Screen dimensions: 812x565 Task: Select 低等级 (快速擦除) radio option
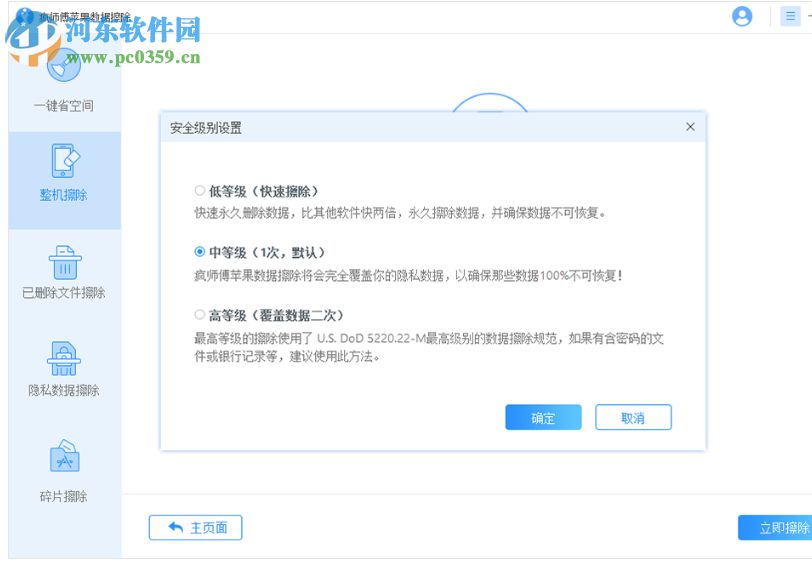[199, 191]
